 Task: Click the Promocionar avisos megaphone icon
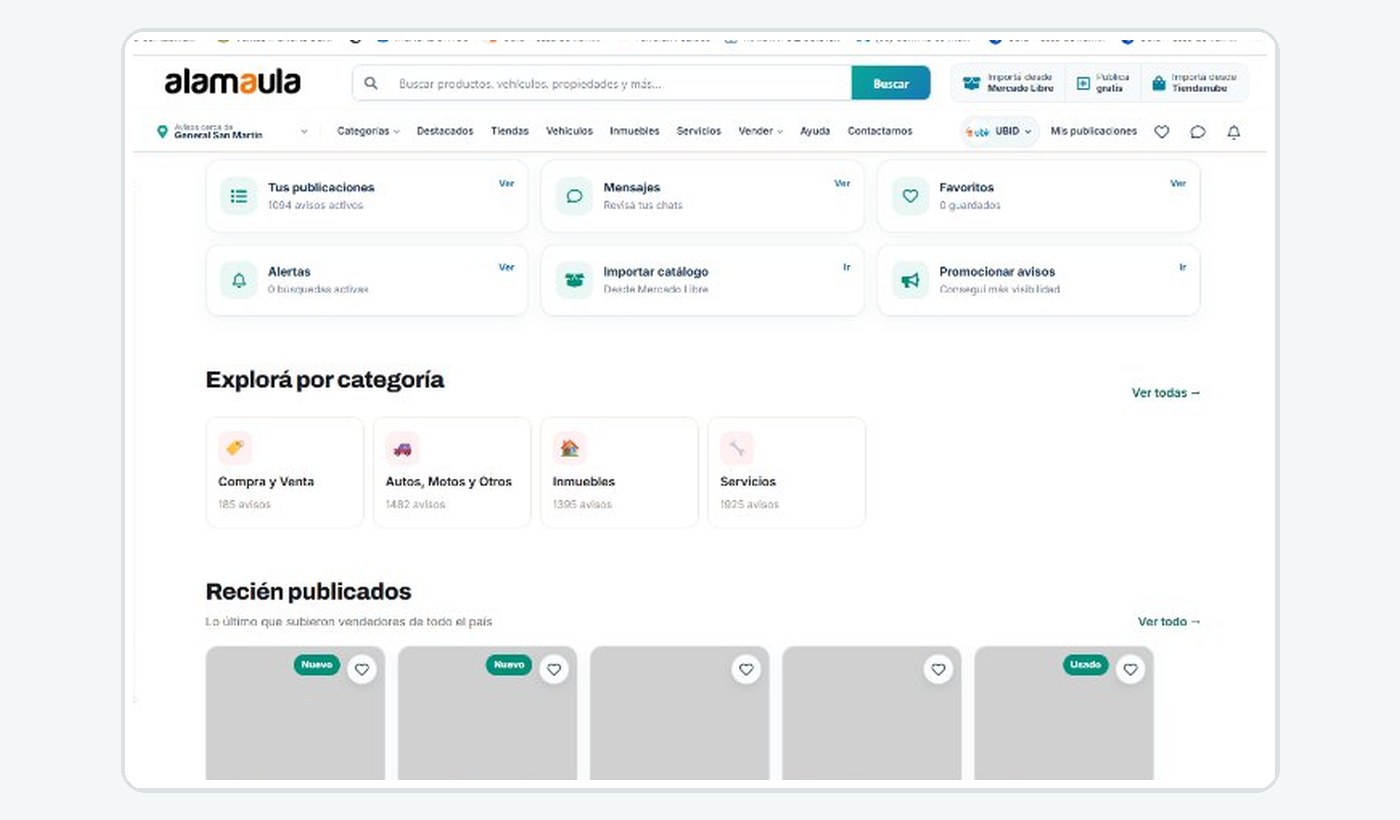(x=910, y=280)
